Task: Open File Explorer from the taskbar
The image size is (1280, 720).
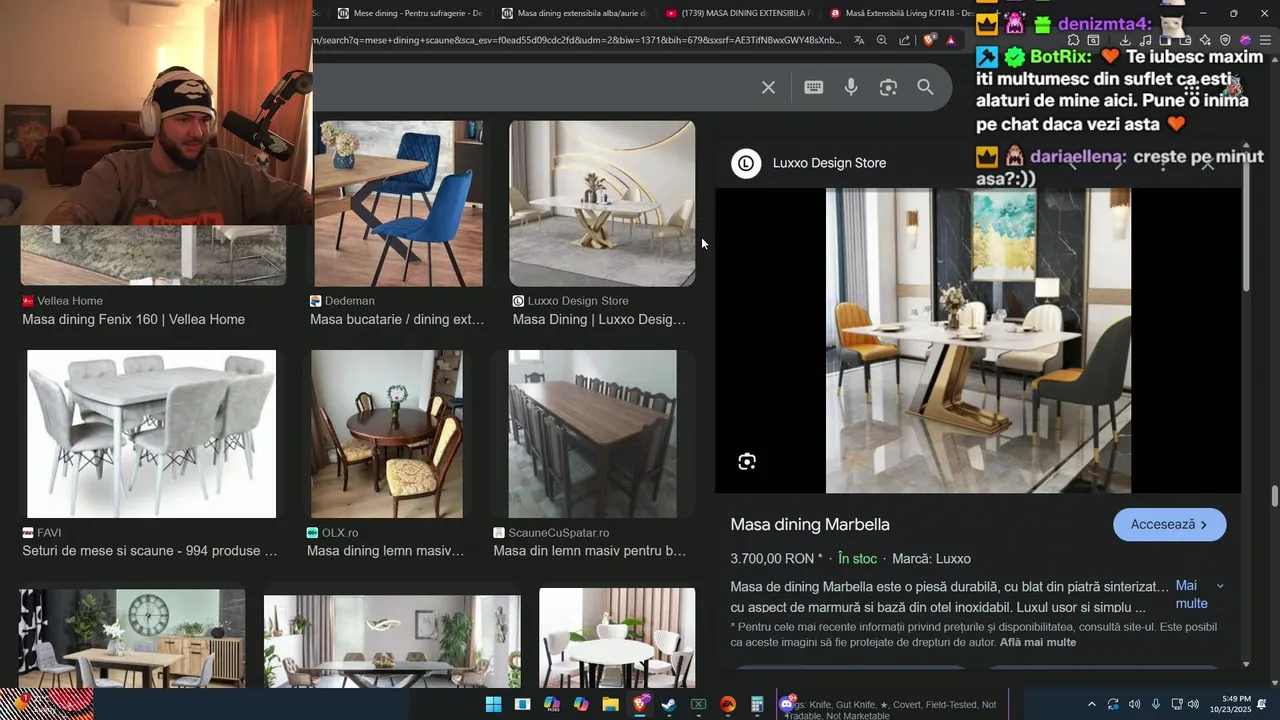Action: (610, 704)
